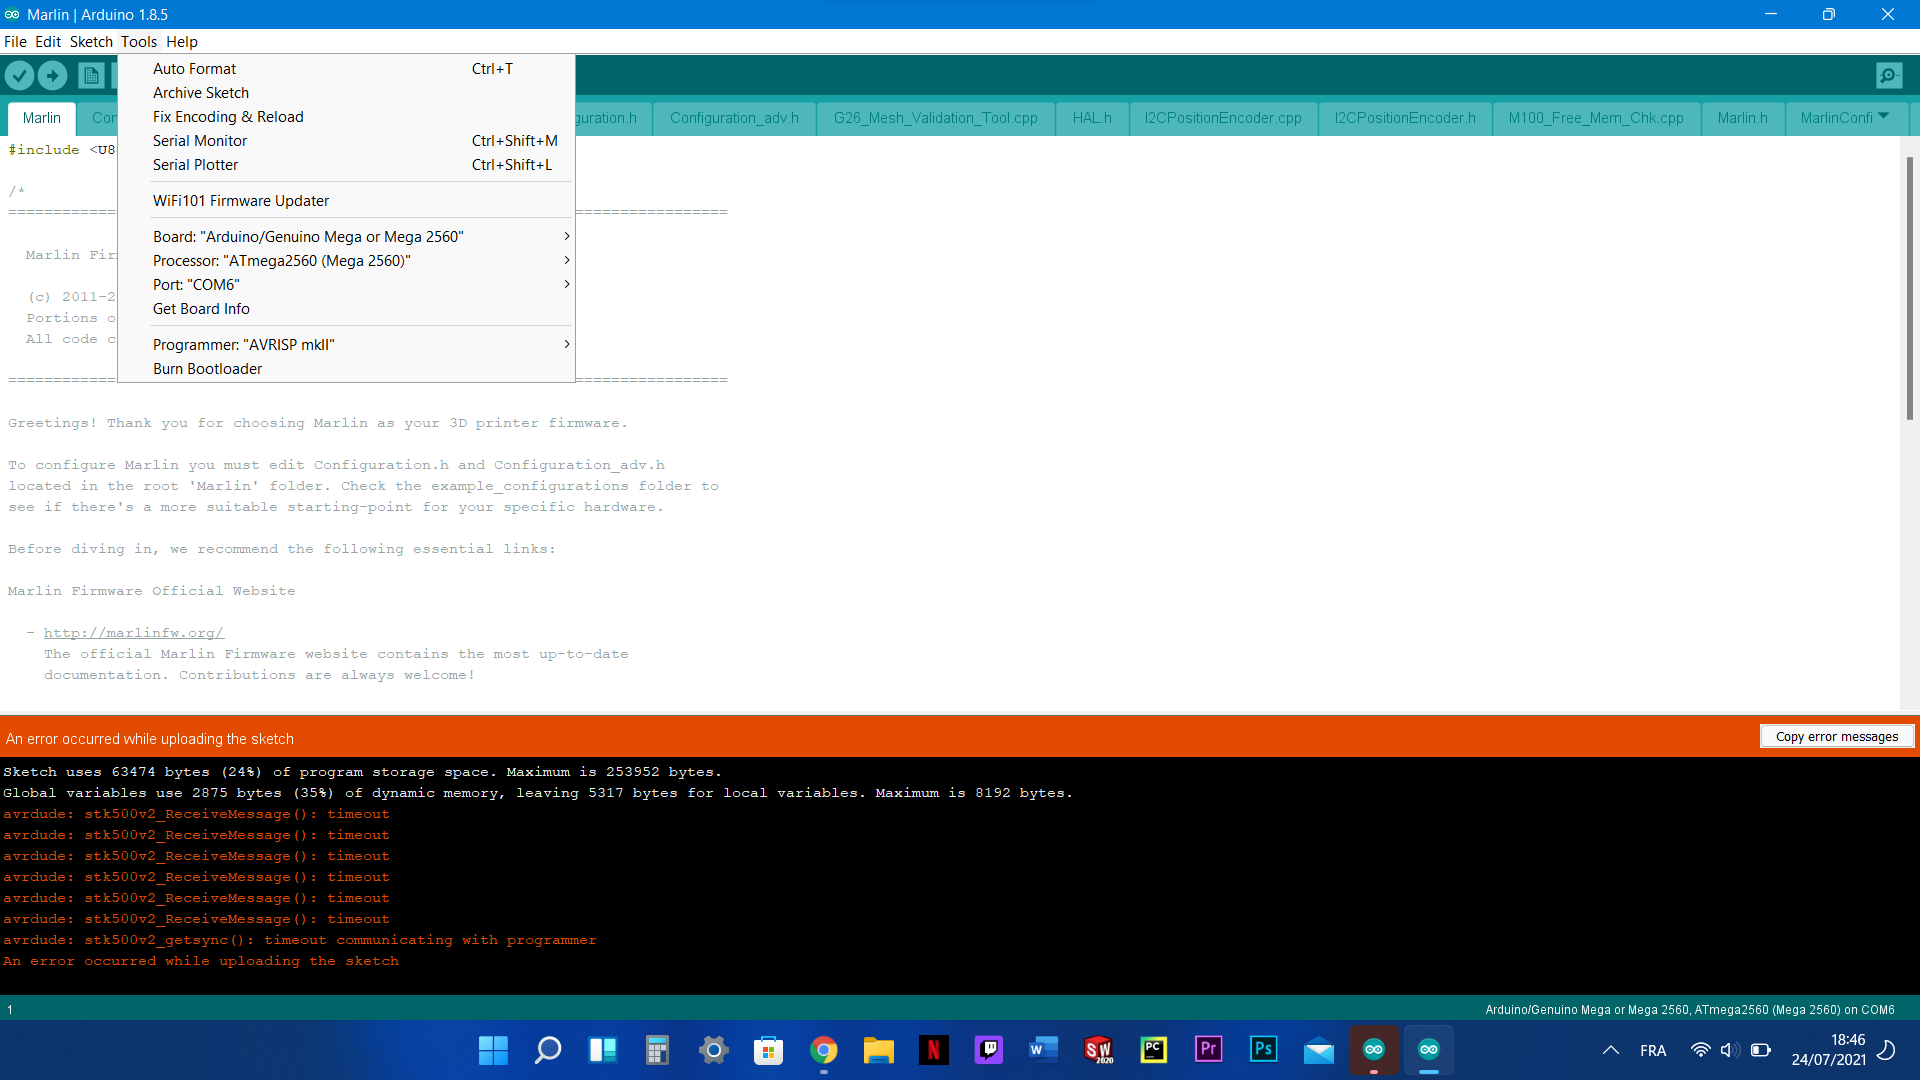Viewport: 1920px width, 1080px height.
Task: Click Copy error messages button
Action: coord(1836,737)
